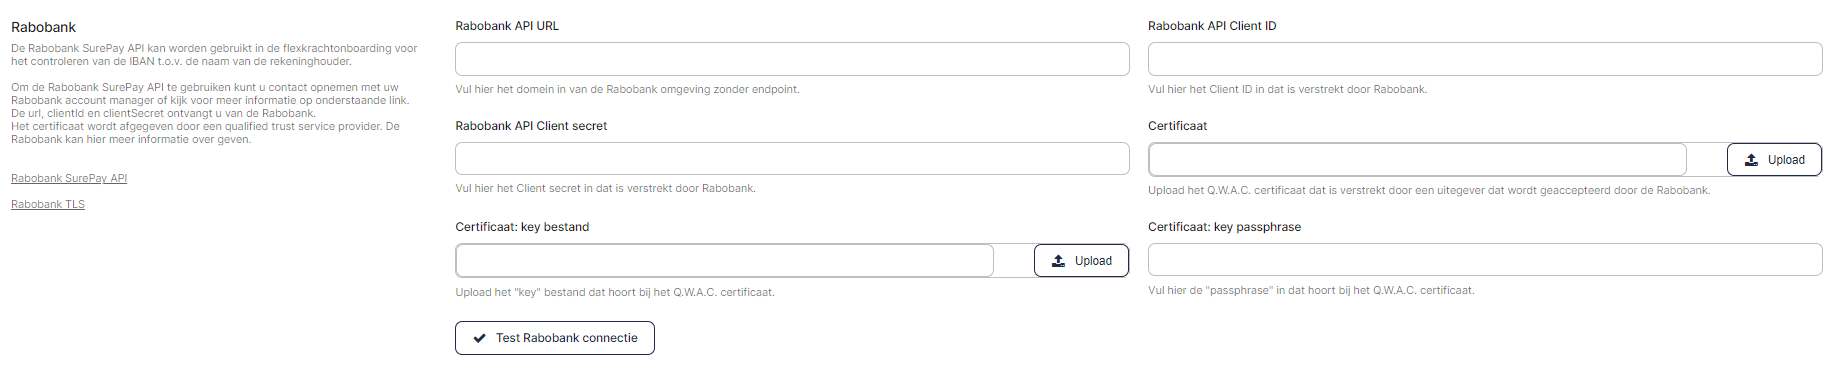Viewport: 1839px width, 388px height.
Task: Upload a Q.W.A.C. certificate via Certificaat Upload button
Action: 1774,160
